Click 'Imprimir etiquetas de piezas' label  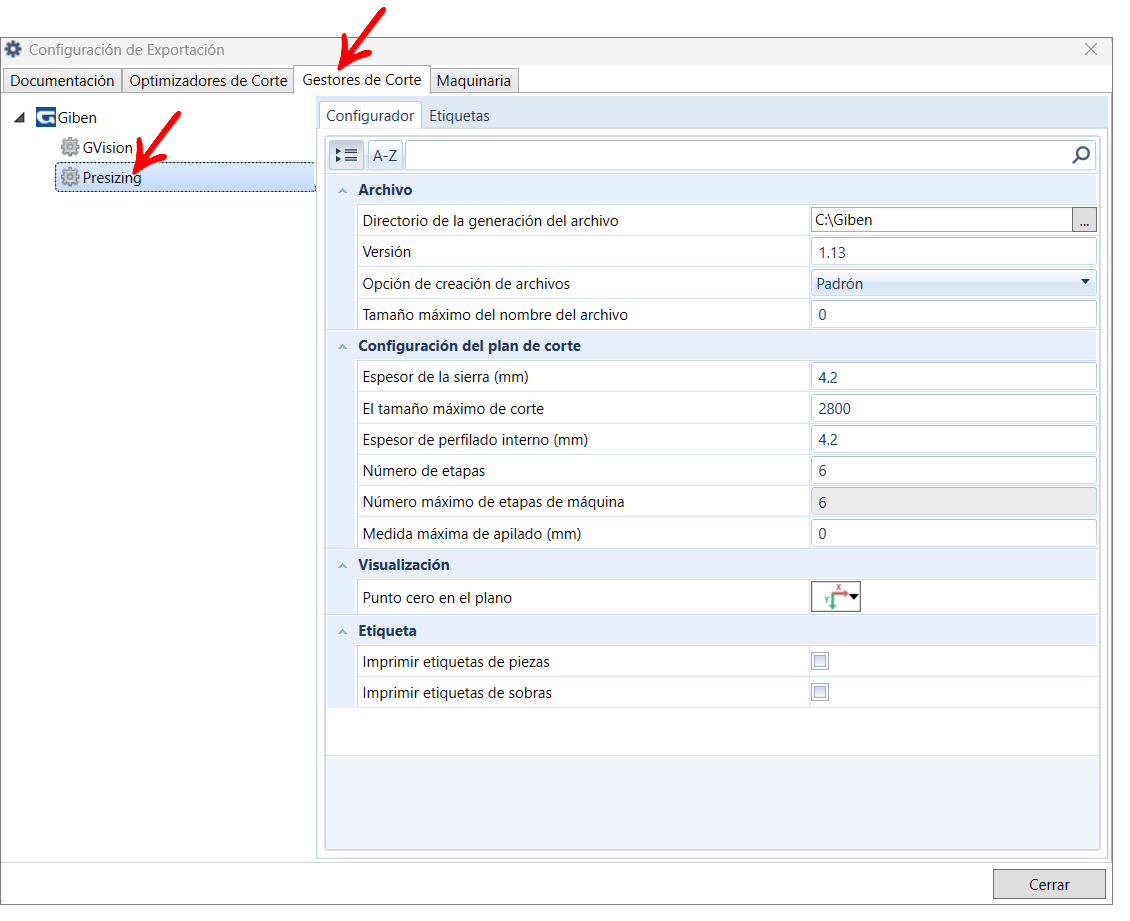coord(455,662)
